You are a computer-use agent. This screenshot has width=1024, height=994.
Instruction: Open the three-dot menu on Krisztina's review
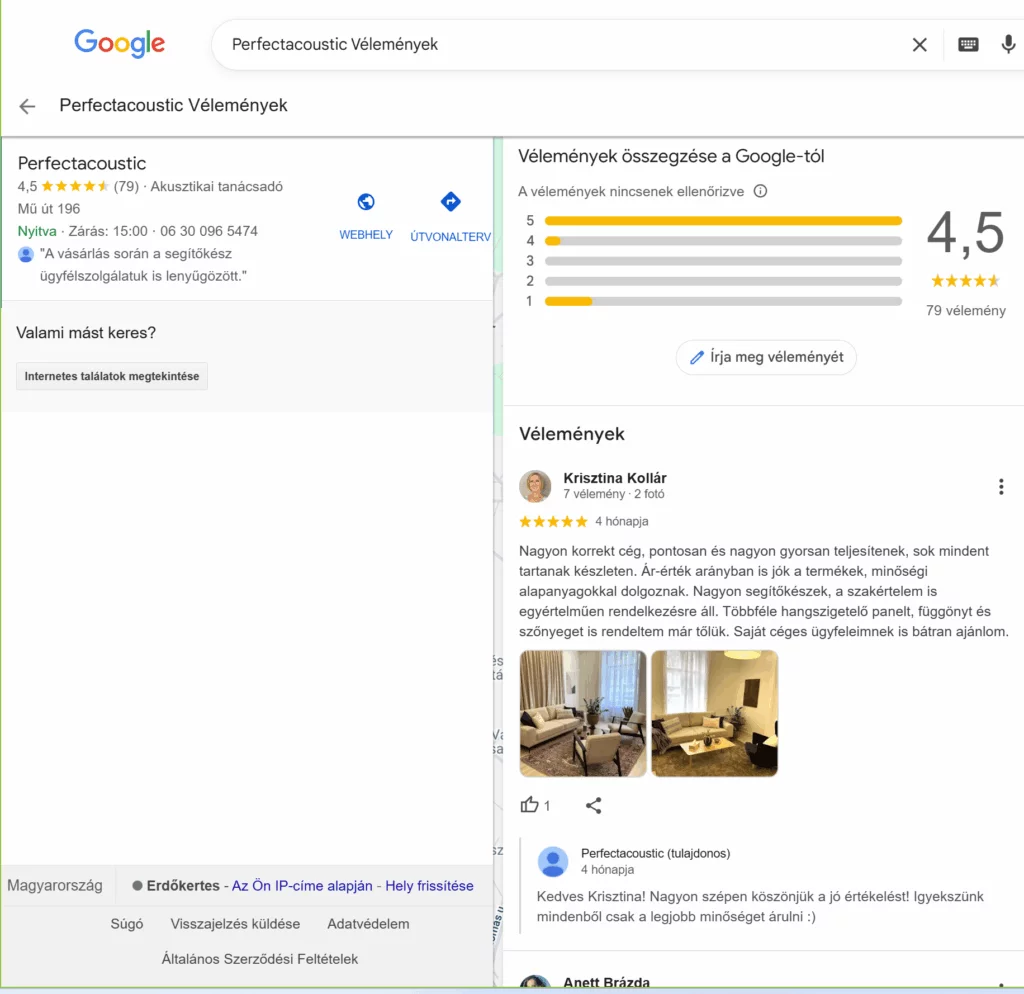click(x=1001, y=486)
